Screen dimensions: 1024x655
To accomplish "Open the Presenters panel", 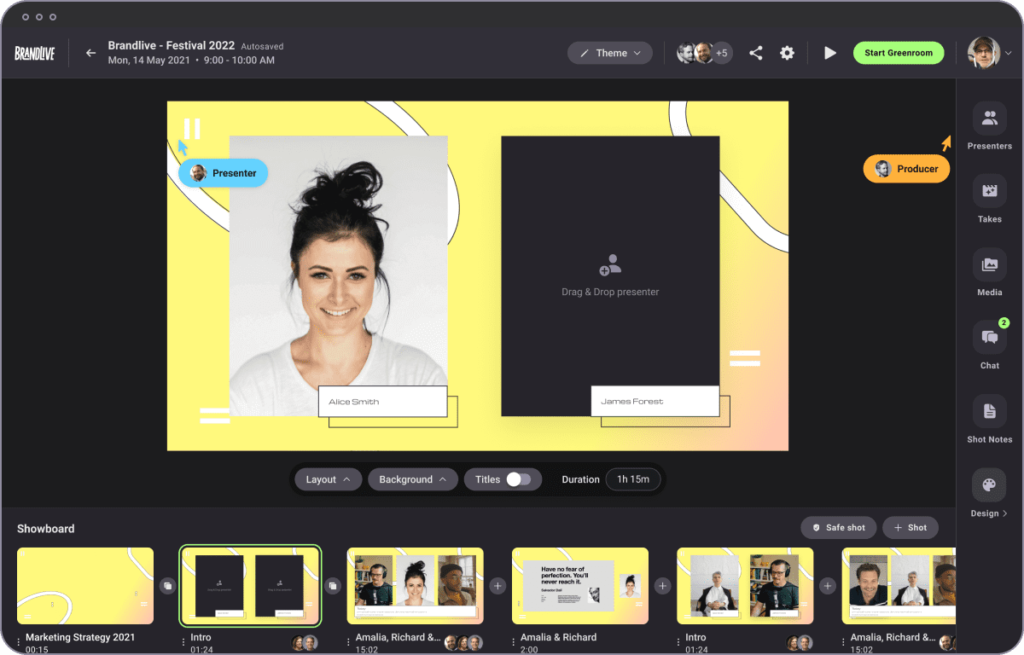I will click(x=989, y=127).
